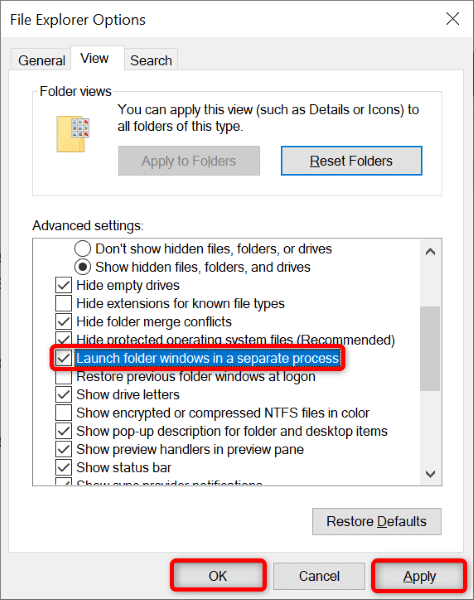
Task: Click the advanced settings scroll down arrow
Action: pos(430,474)
